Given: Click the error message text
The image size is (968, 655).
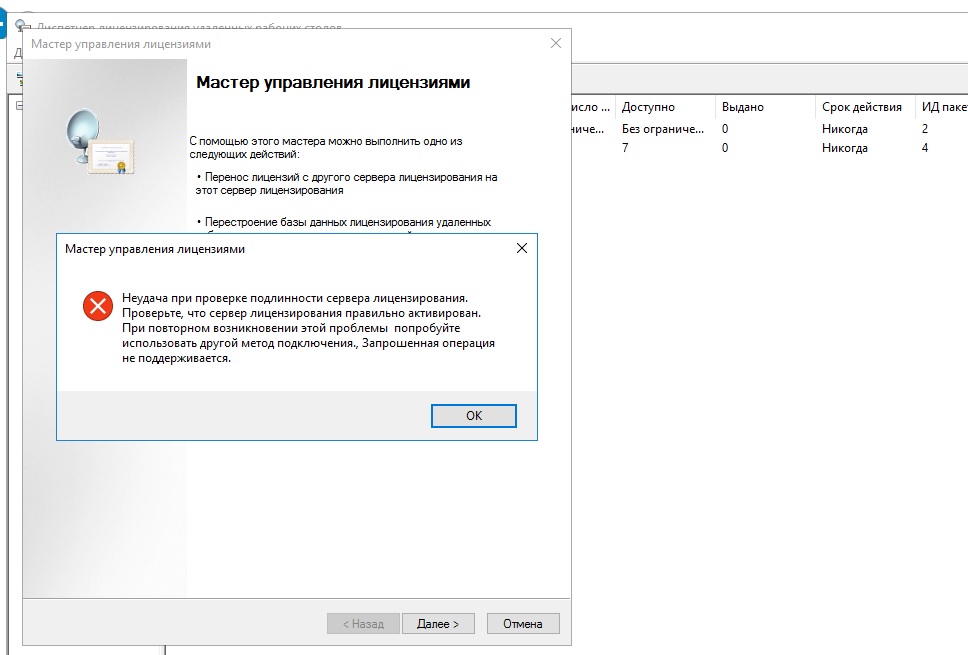Looking at the screenshot, I should point(308,328).
